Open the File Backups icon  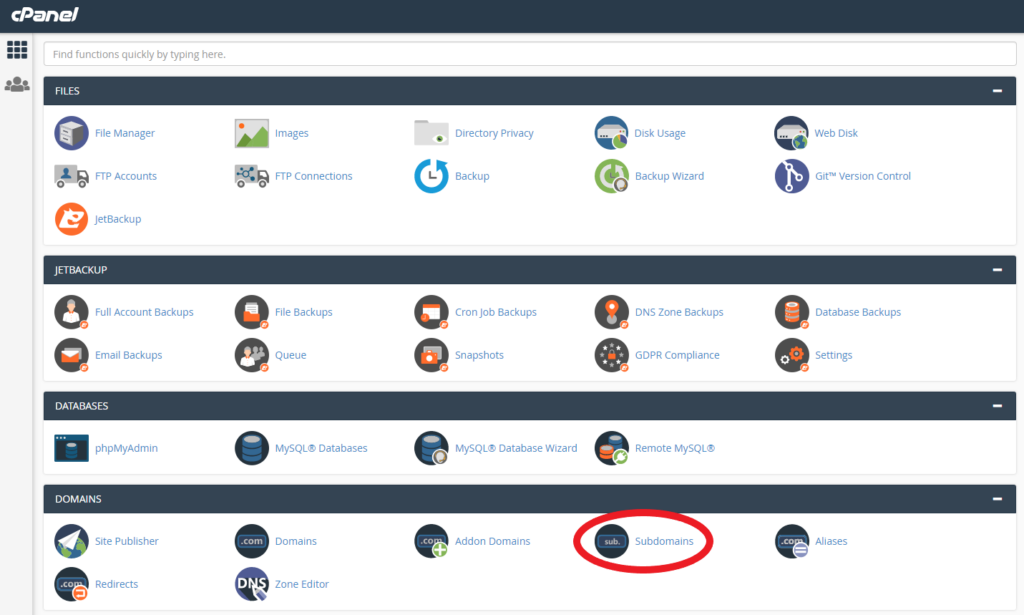[x=251, y=312]
